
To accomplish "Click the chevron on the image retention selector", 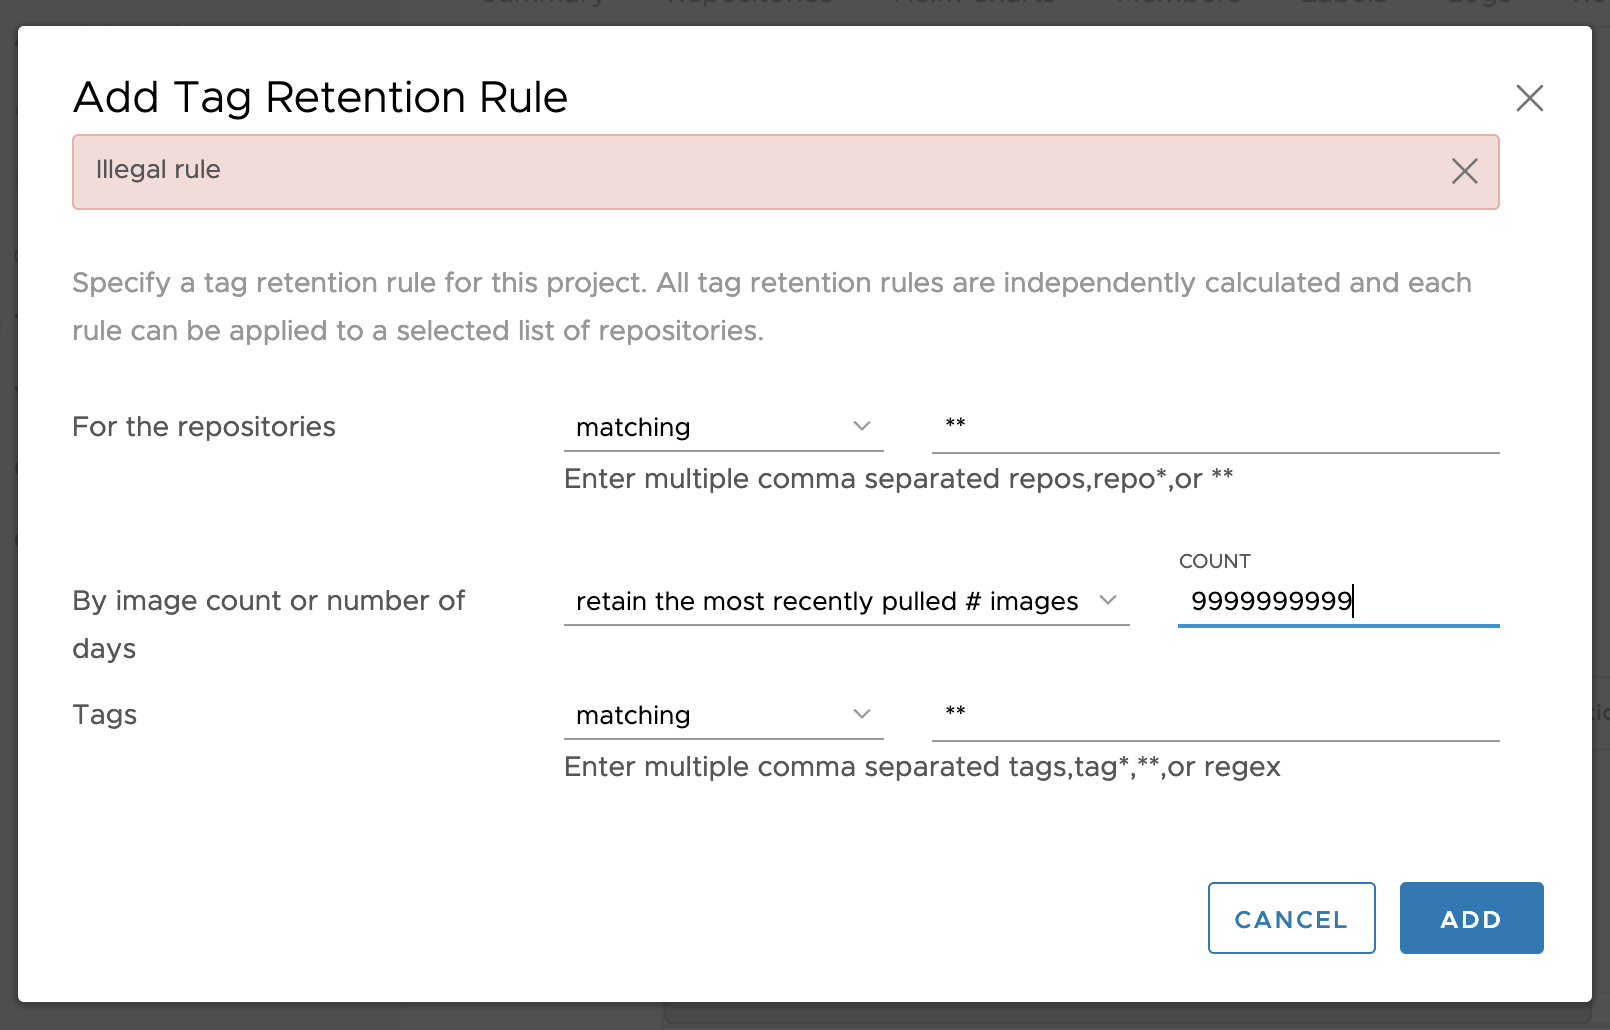I will click(1109, 600).
